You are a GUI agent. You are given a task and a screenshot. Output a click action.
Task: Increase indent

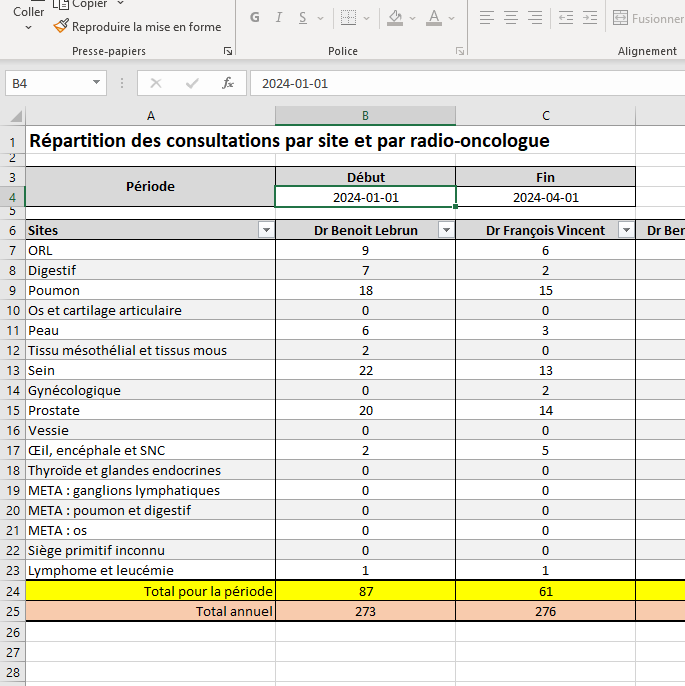click(590, 18)
